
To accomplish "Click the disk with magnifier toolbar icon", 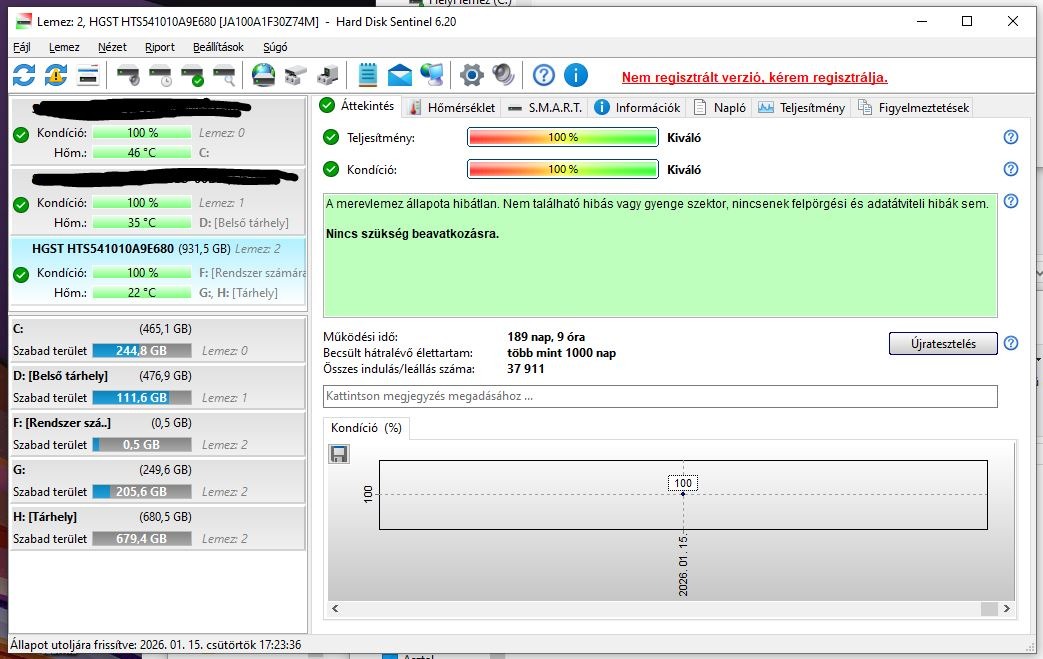I will point(224,75).
